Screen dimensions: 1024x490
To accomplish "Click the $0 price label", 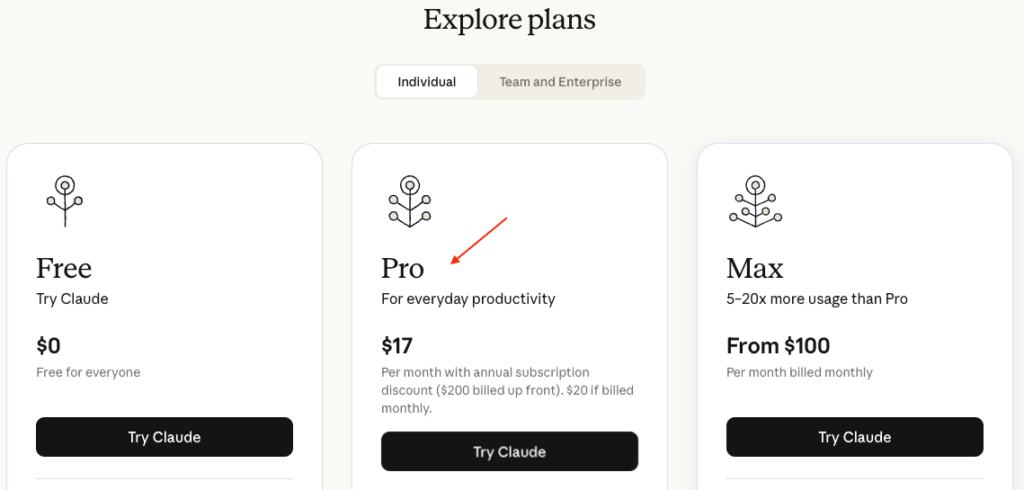I will point(49,346).
